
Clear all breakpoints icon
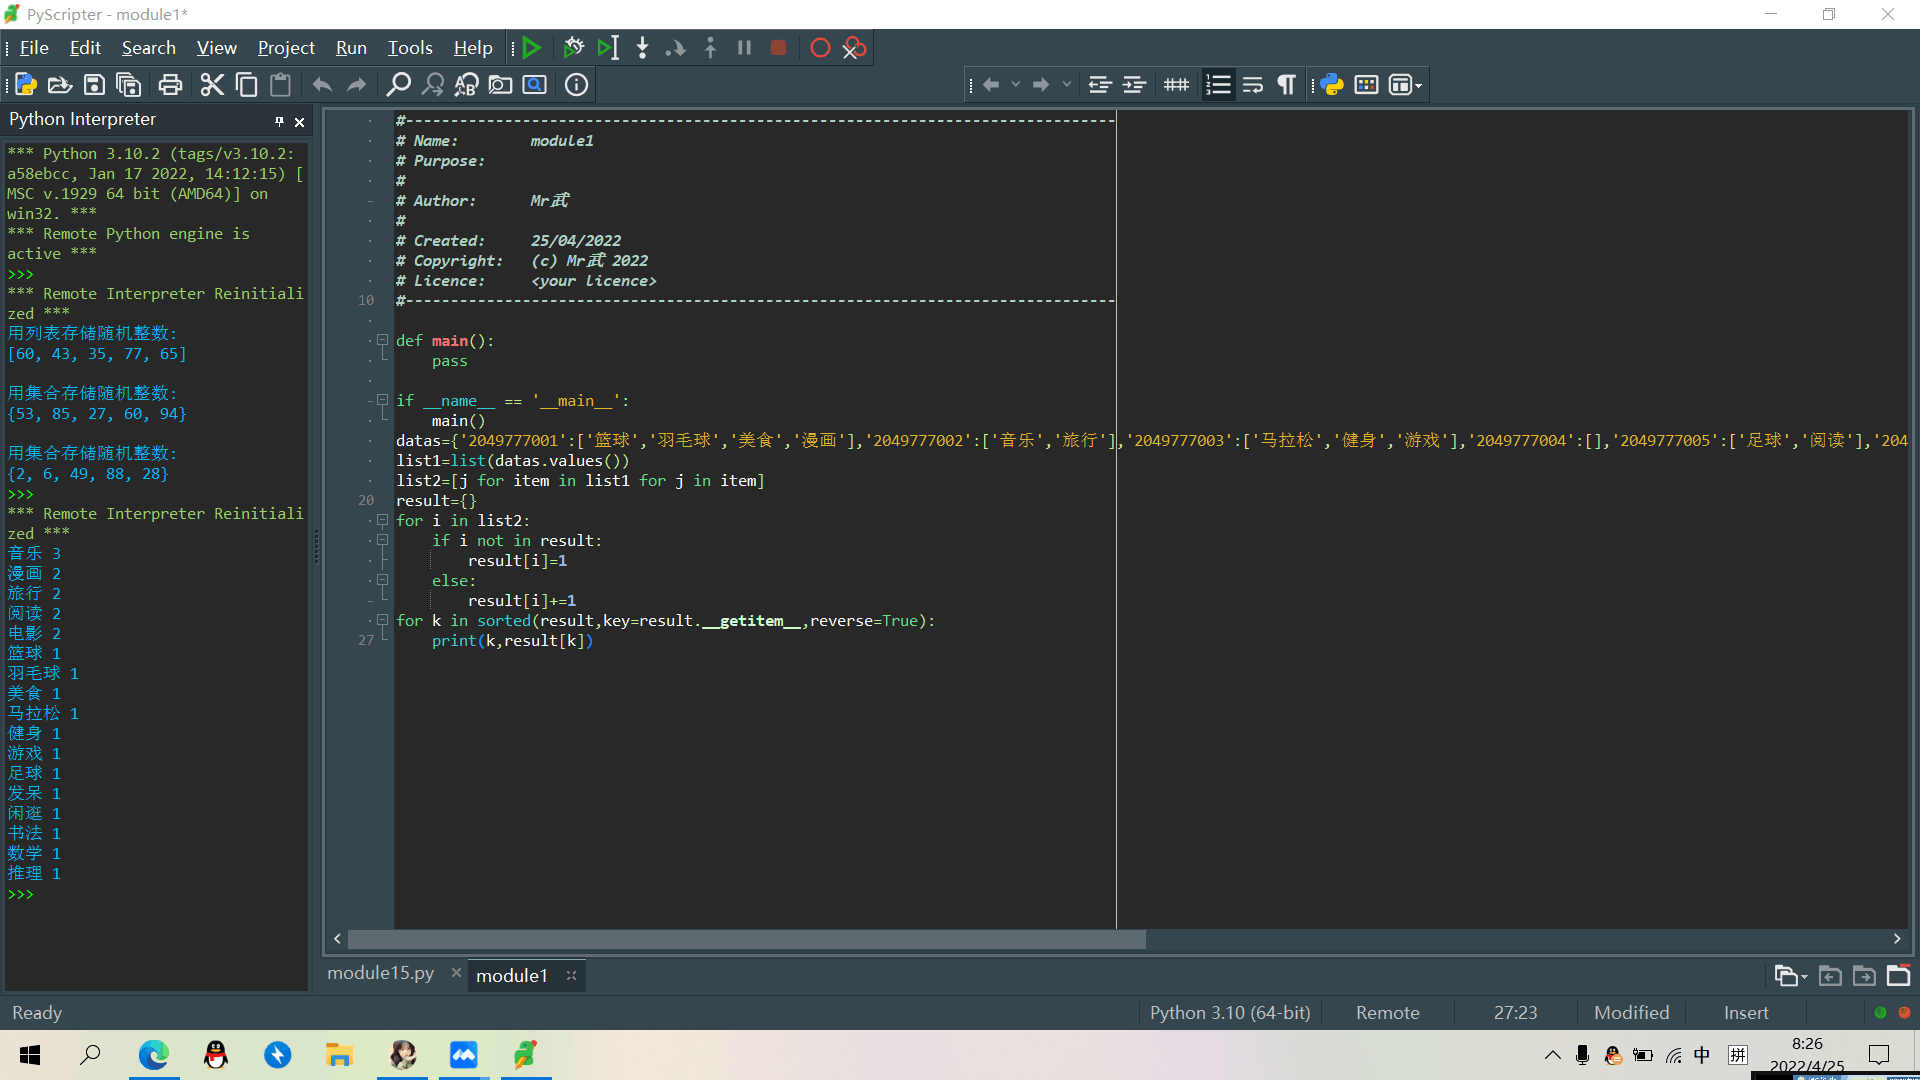pos(853,48)
